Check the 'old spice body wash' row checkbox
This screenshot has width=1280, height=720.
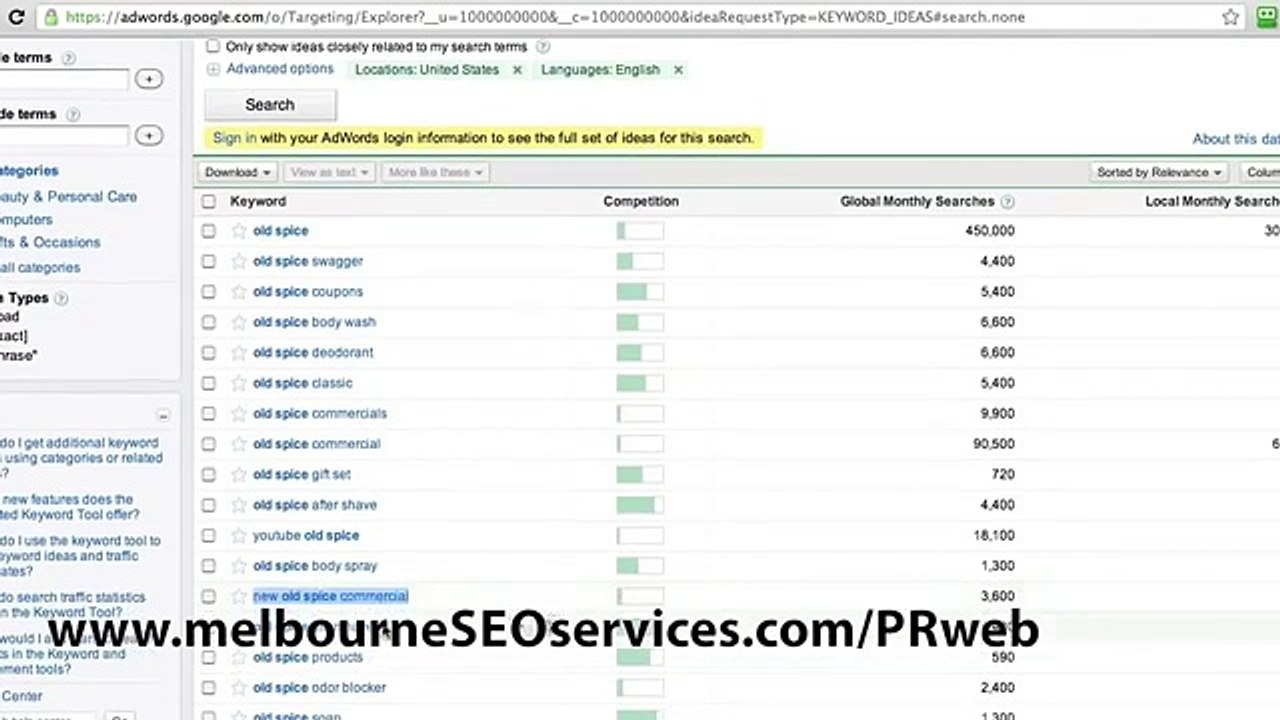pos(208,322)
